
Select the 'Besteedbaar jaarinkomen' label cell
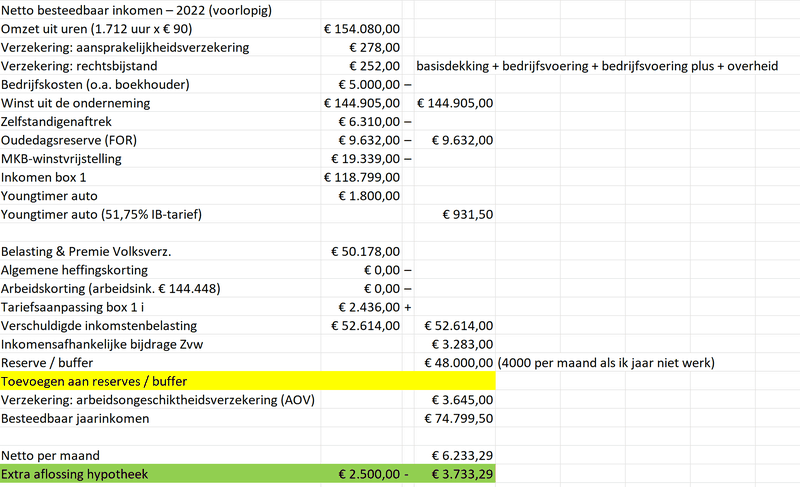point(75,419)
